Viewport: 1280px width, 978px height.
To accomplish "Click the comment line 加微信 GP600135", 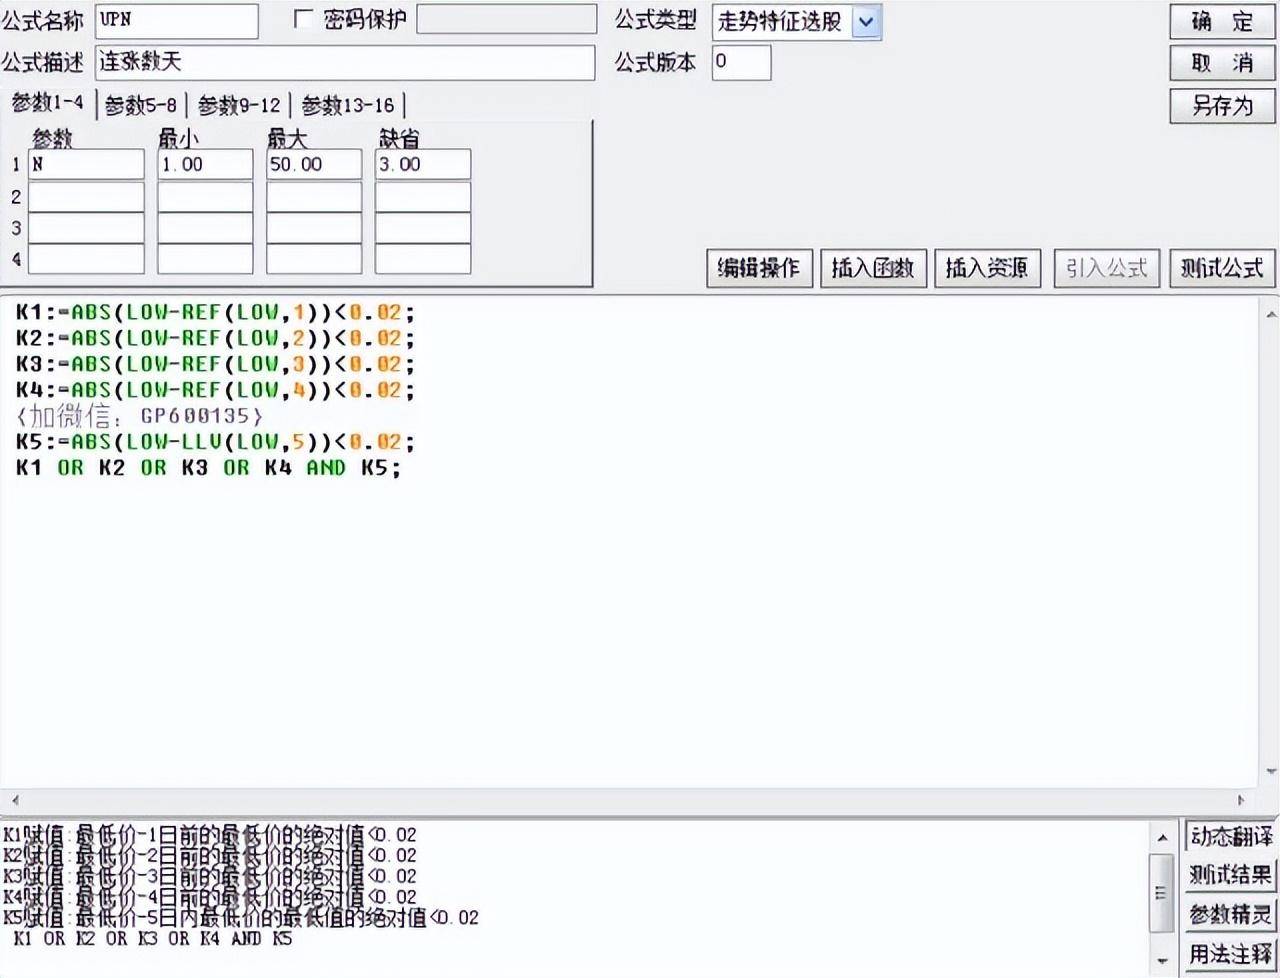I will click(x=140, y=416).
